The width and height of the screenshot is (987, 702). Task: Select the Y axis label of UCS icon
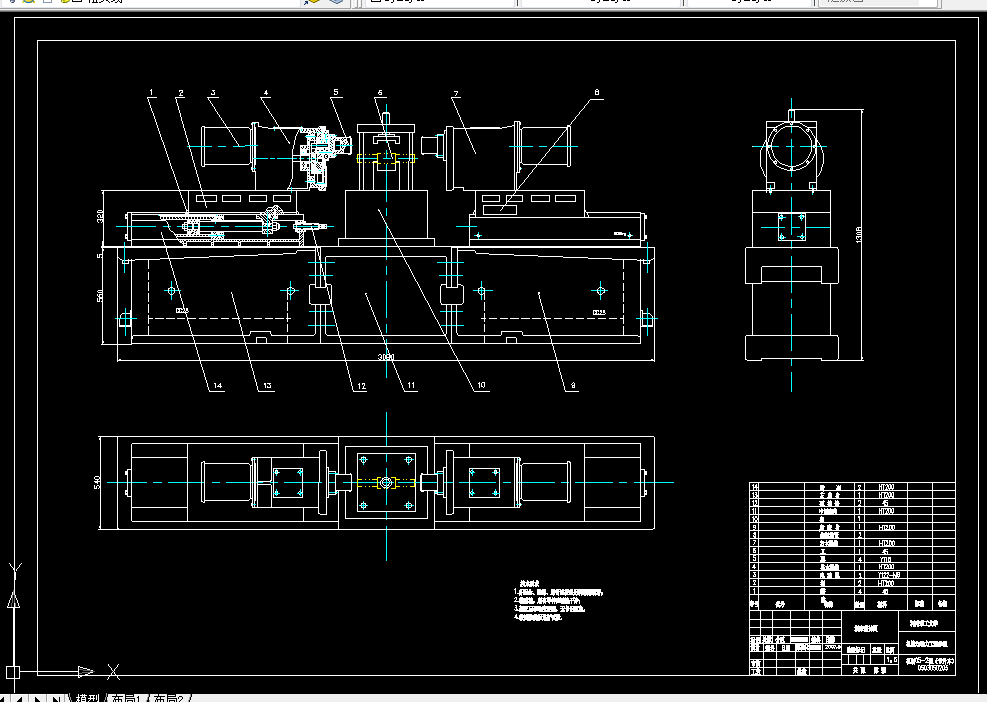15,569
